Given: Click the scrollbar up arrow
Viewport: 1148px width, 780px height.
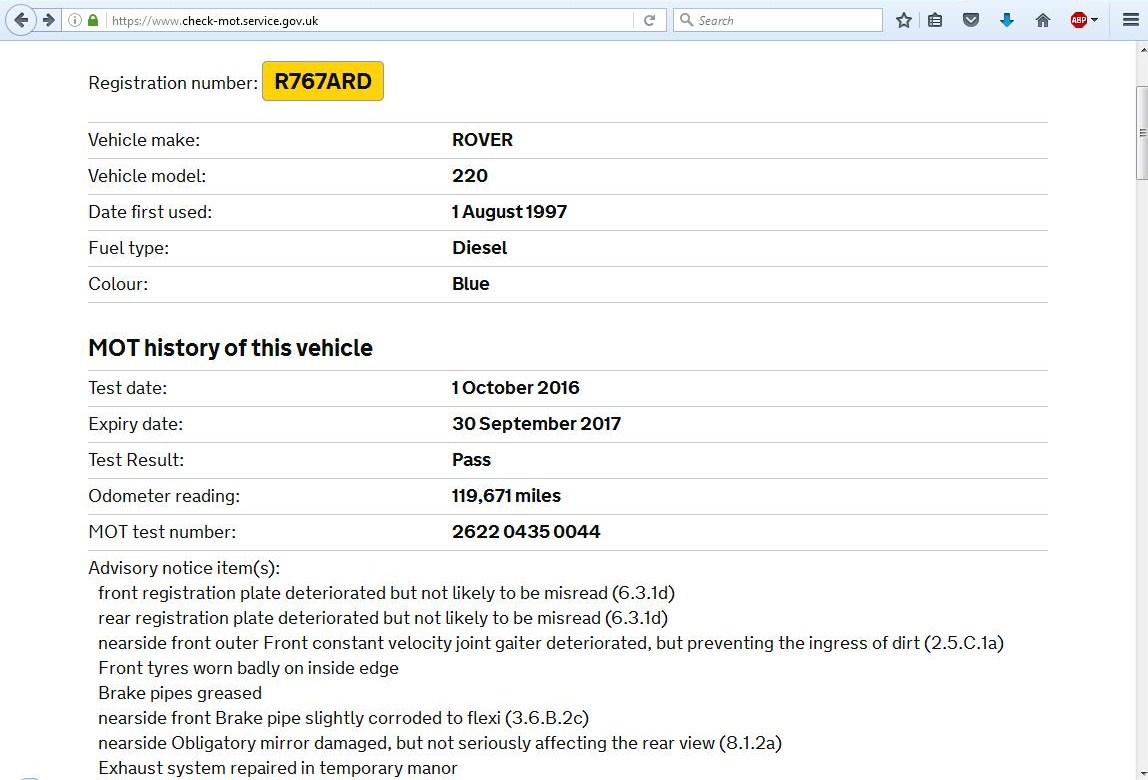Looking at the screenshot, I should pyautogui.click(x=1142, y=50).
